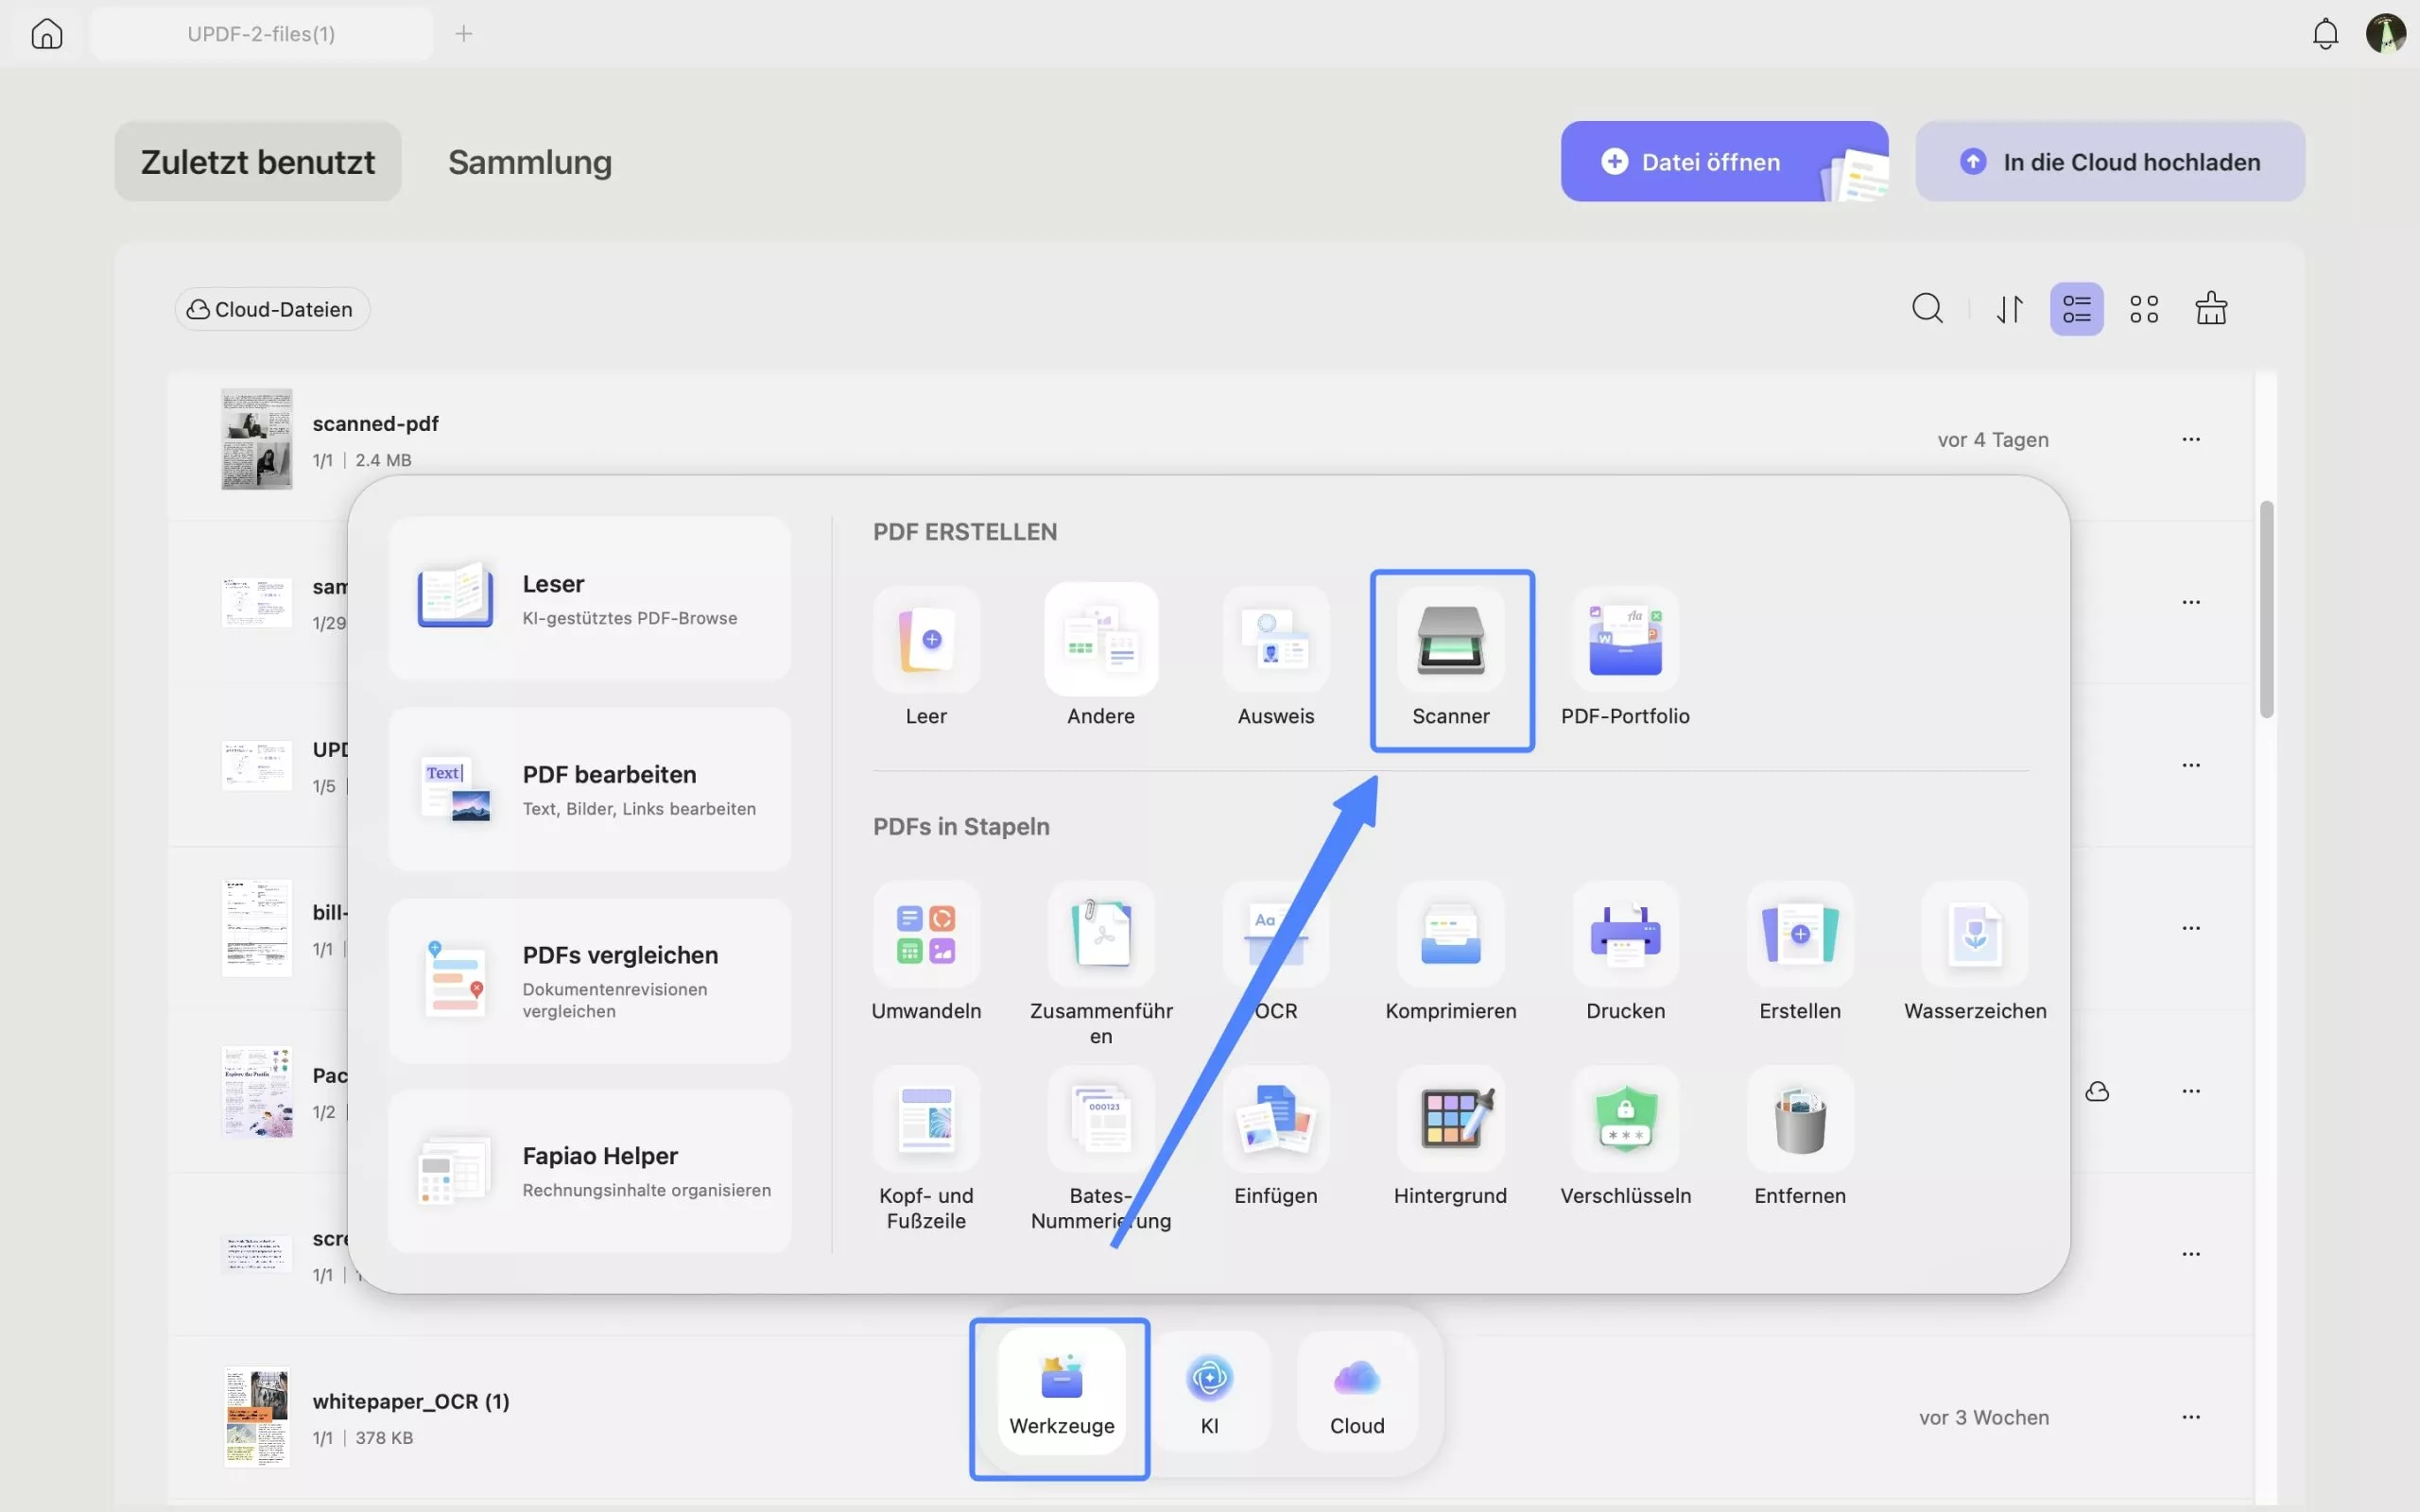
Task: Toggle the Cloud-Dateien filter
Action: coord(272,309)
